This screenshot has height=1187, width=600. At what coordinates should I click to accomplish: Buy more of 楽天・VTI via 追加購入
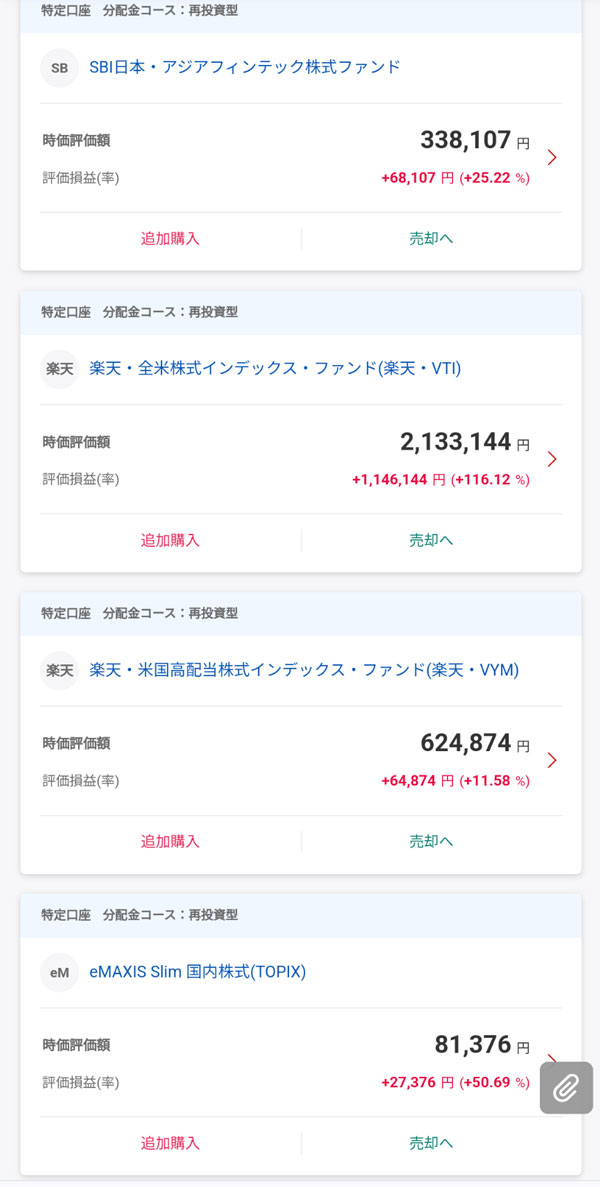click(170, 540)
